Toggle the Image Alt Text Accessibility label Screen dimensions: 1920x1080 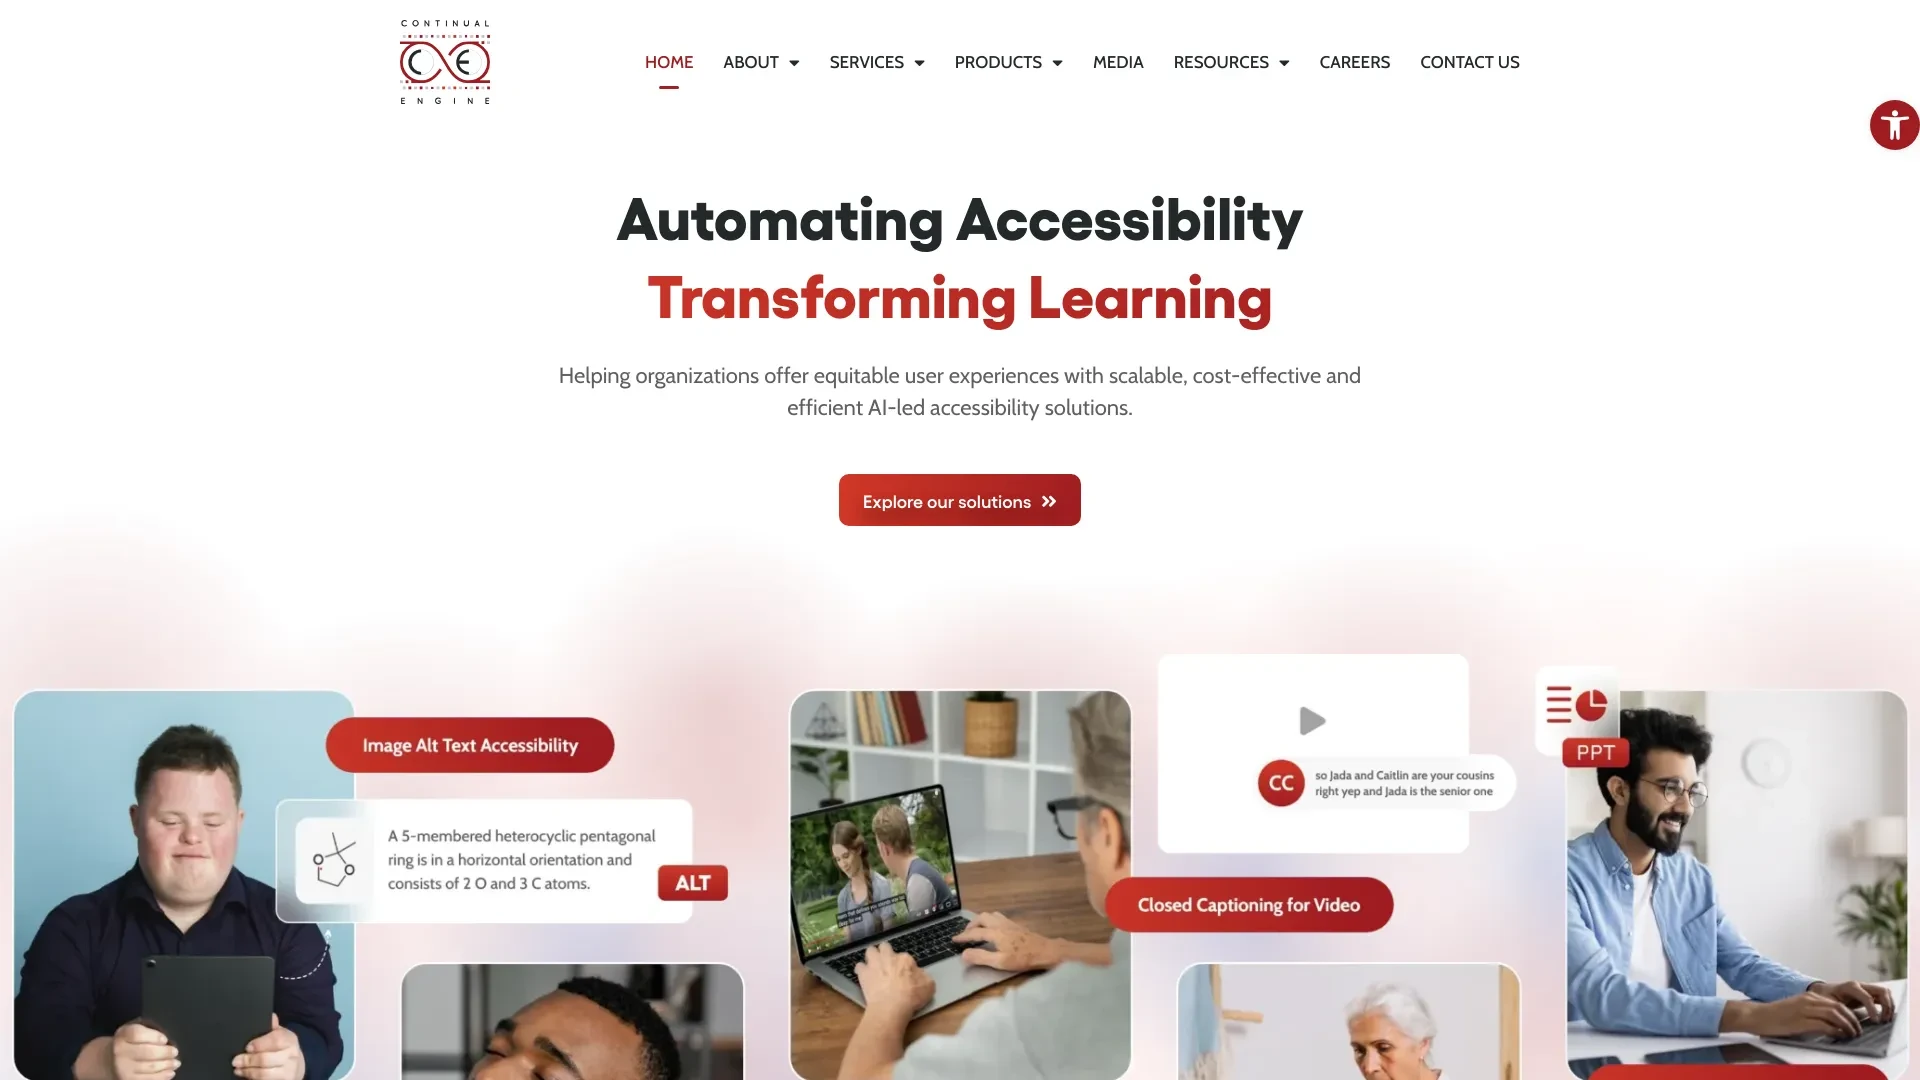pos(469,745)
